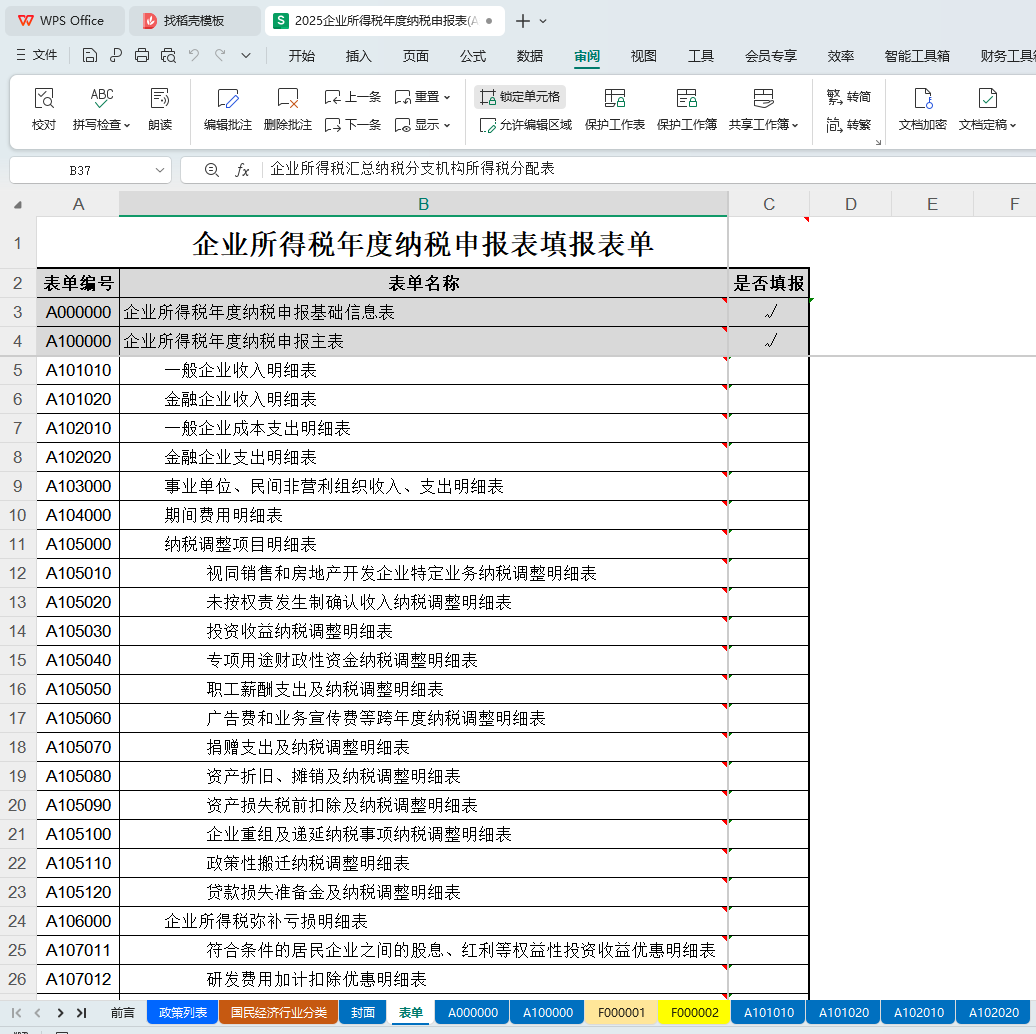Click the checkmark cell for A000000 row

(x=769, y=312)
